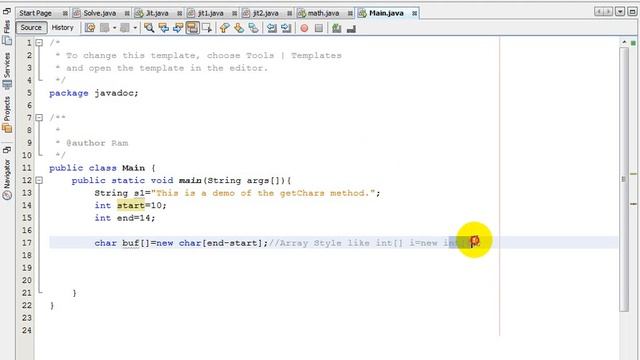Find next occurrence toolbar icon
The height and width of the screenshot is (360, 640).
[178, 28]
